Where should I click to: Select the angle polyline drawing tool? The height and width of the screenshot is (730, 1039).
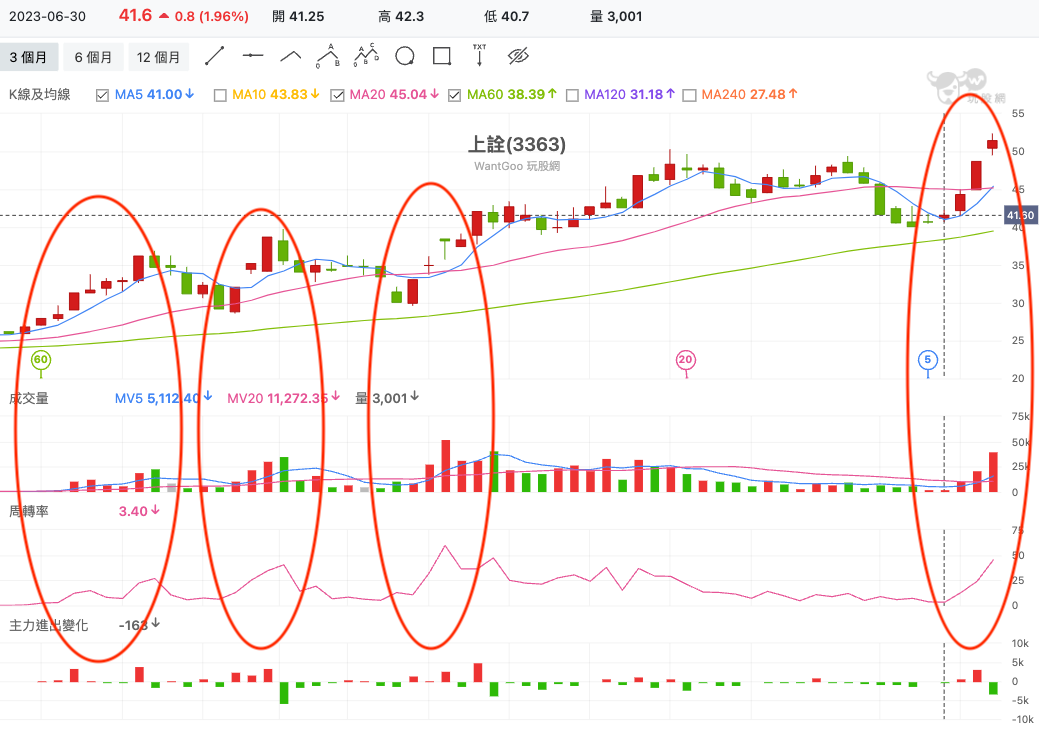(290, 56)
